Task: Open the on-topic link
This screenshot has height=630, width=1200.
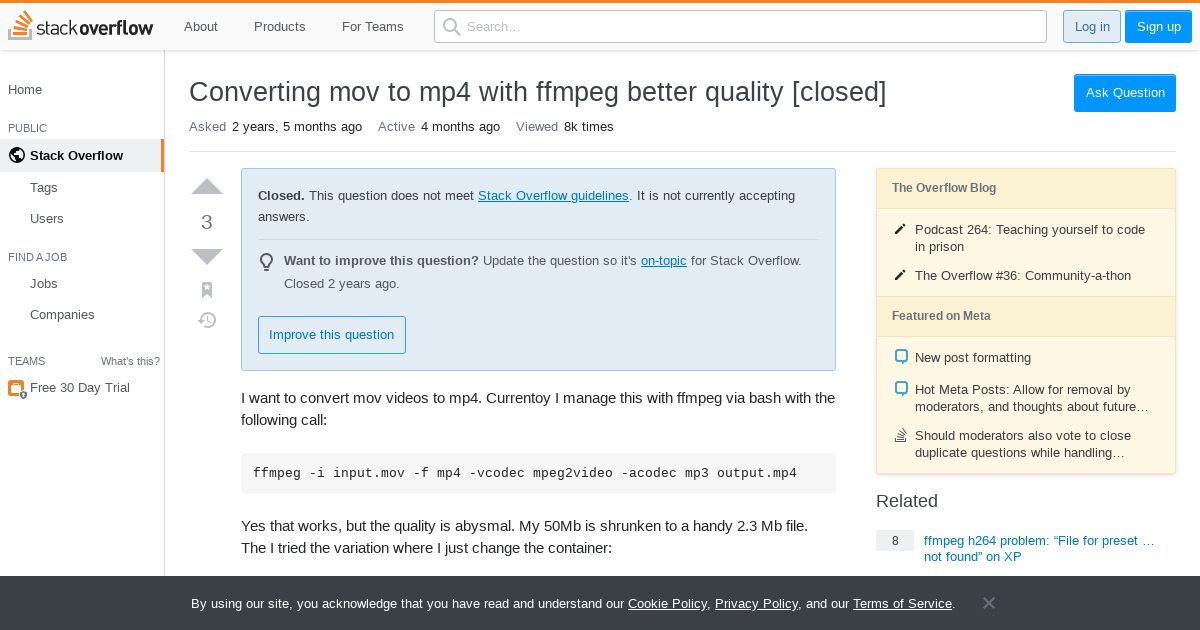Action: [x=664, y=261]
